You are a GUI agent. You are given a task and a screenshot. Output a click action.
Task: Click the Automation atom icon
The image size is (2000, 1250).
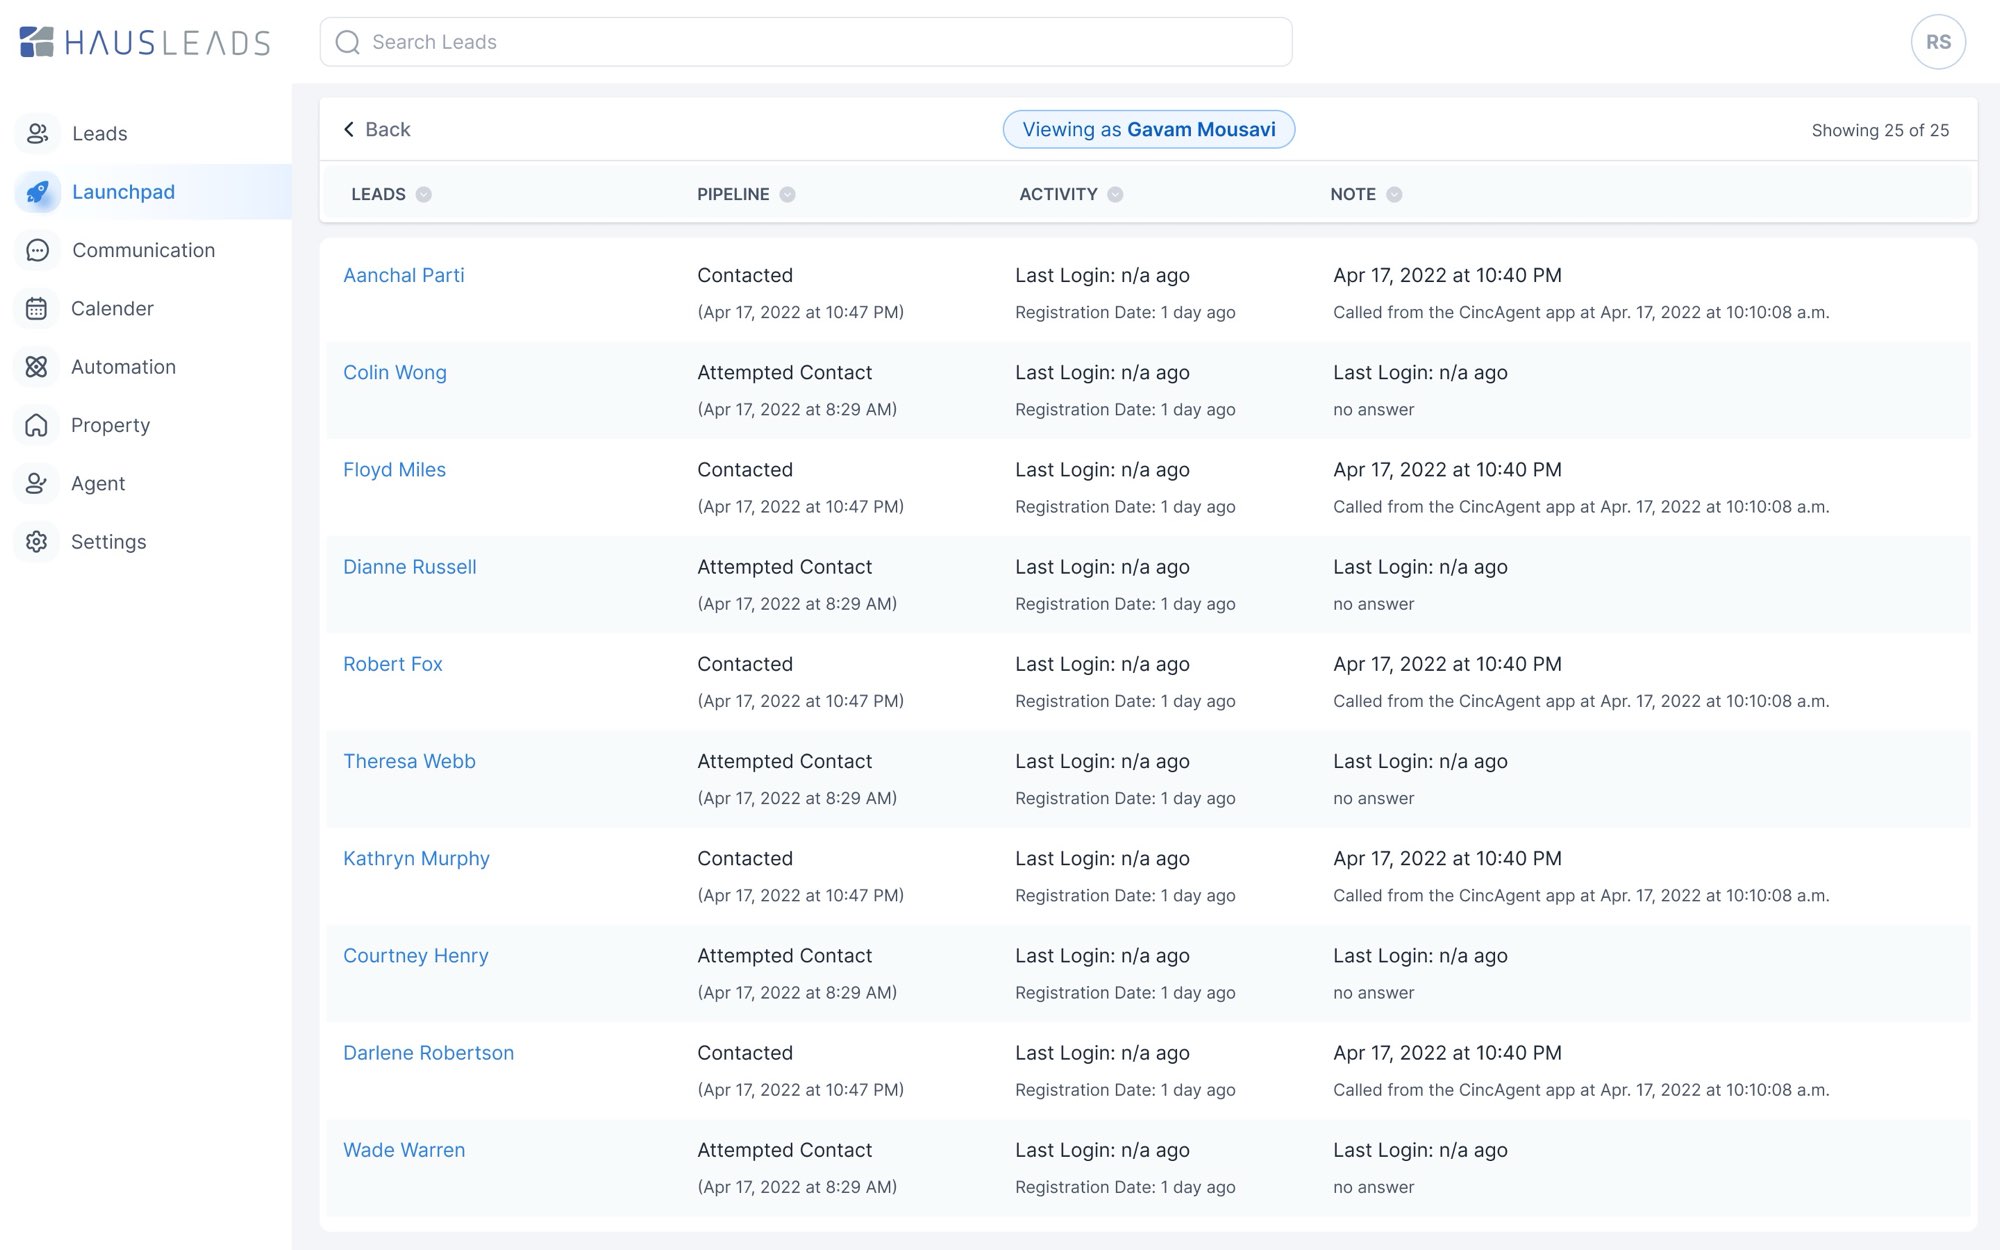[37, 367]
